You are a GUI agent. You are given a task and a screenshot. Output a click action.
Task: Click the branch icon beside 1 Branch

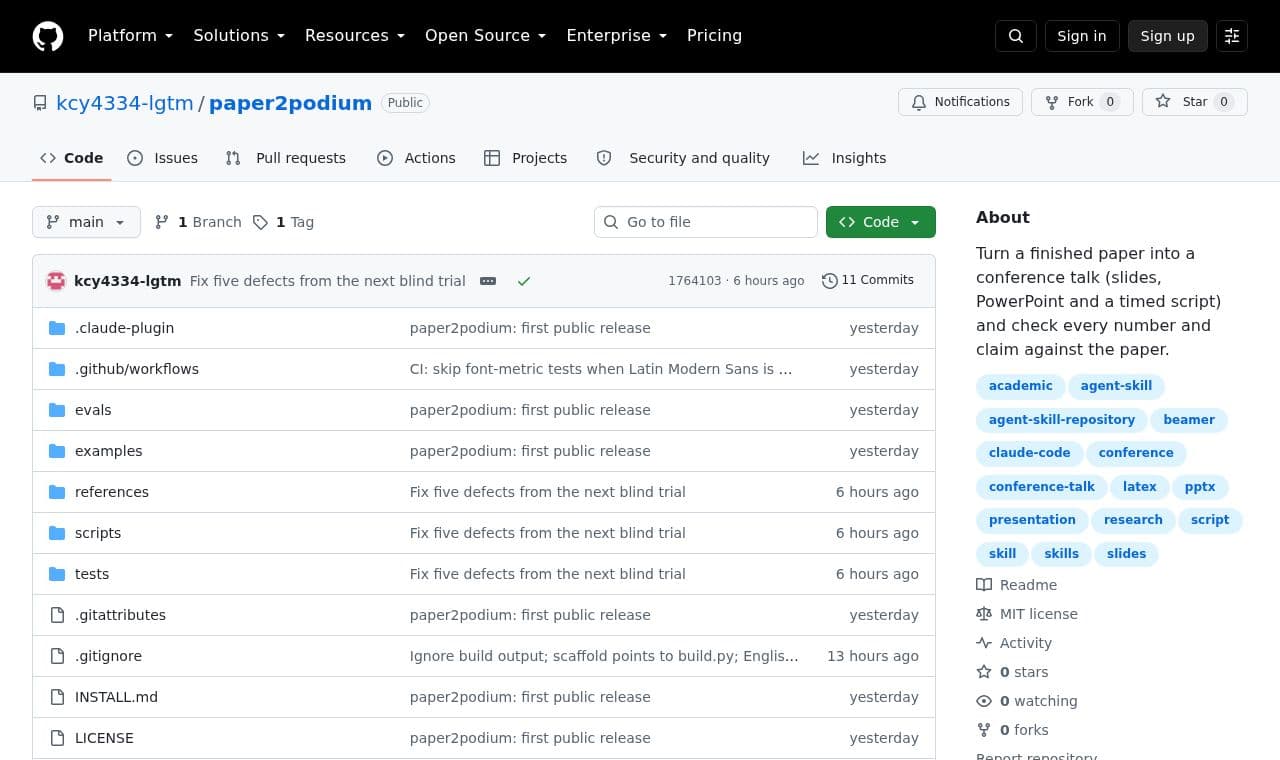pos(162,222)
